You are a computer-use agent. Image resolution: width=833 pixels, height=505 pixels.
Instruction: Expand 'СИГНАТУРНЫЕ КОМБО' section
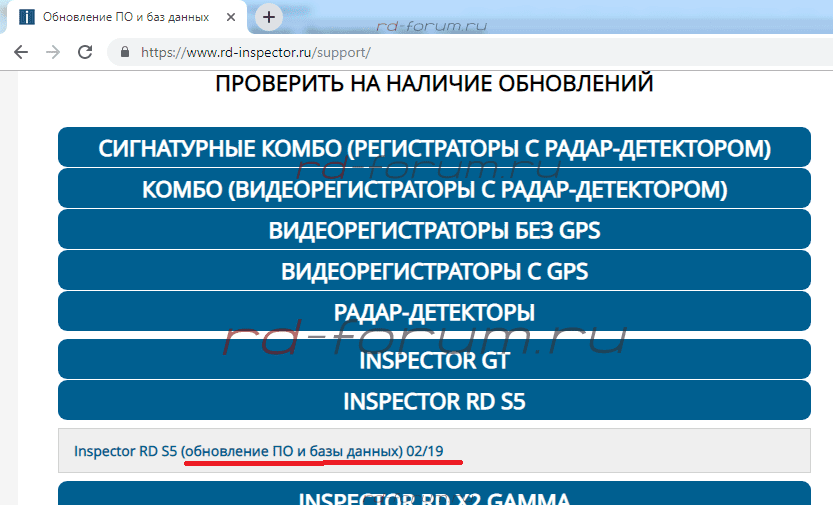point(434,148)
